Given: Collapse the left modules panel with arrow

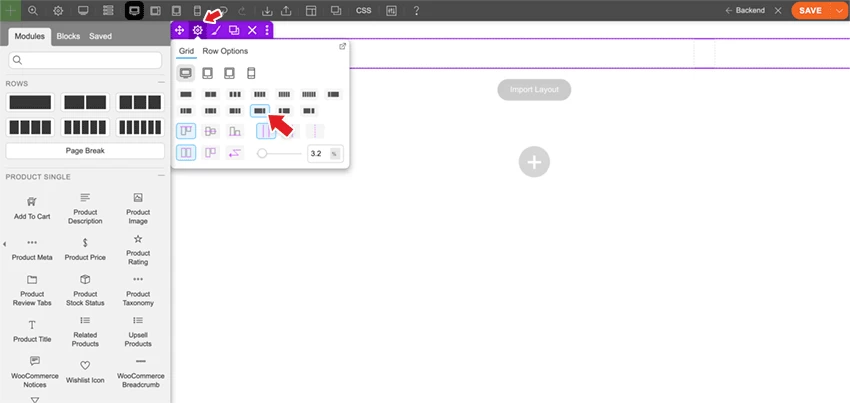Looking at the screenshot, I should (x=4, y=245).
